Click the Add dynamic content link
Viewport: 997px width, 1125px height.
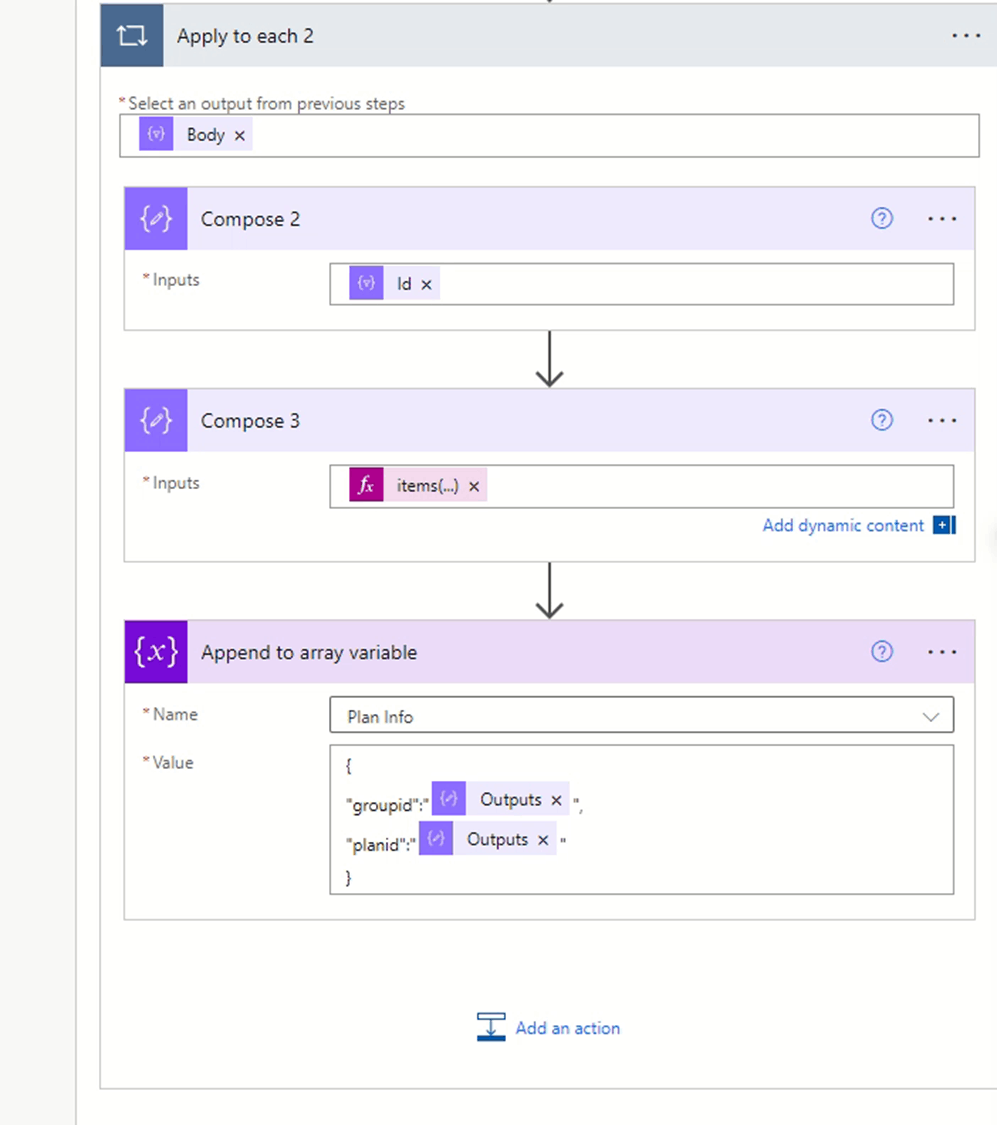(843, 526)
